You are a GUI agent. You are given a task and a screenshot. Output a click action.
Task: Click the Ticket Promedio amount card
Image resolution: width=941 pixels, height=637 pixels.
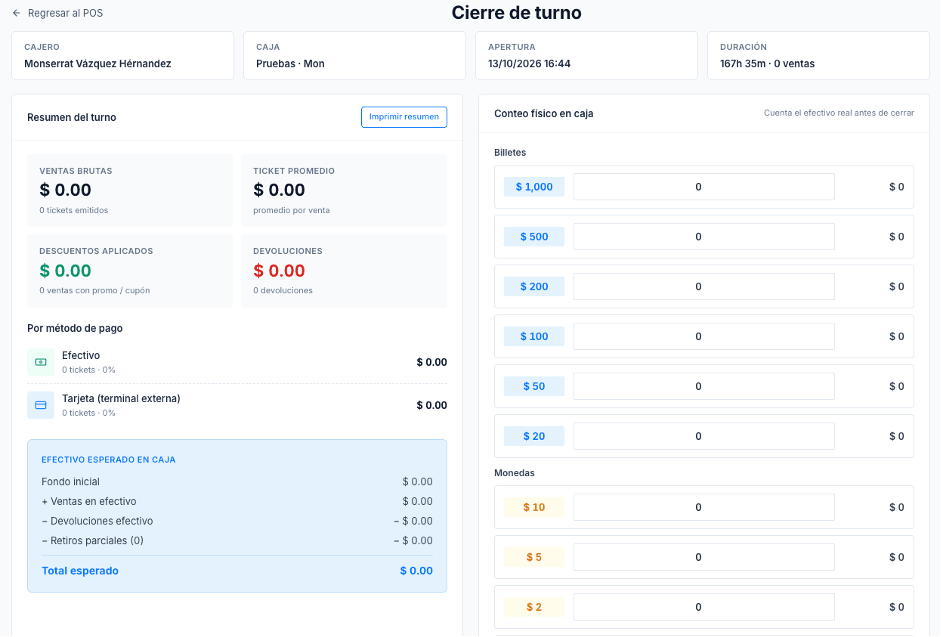[344, 190]
